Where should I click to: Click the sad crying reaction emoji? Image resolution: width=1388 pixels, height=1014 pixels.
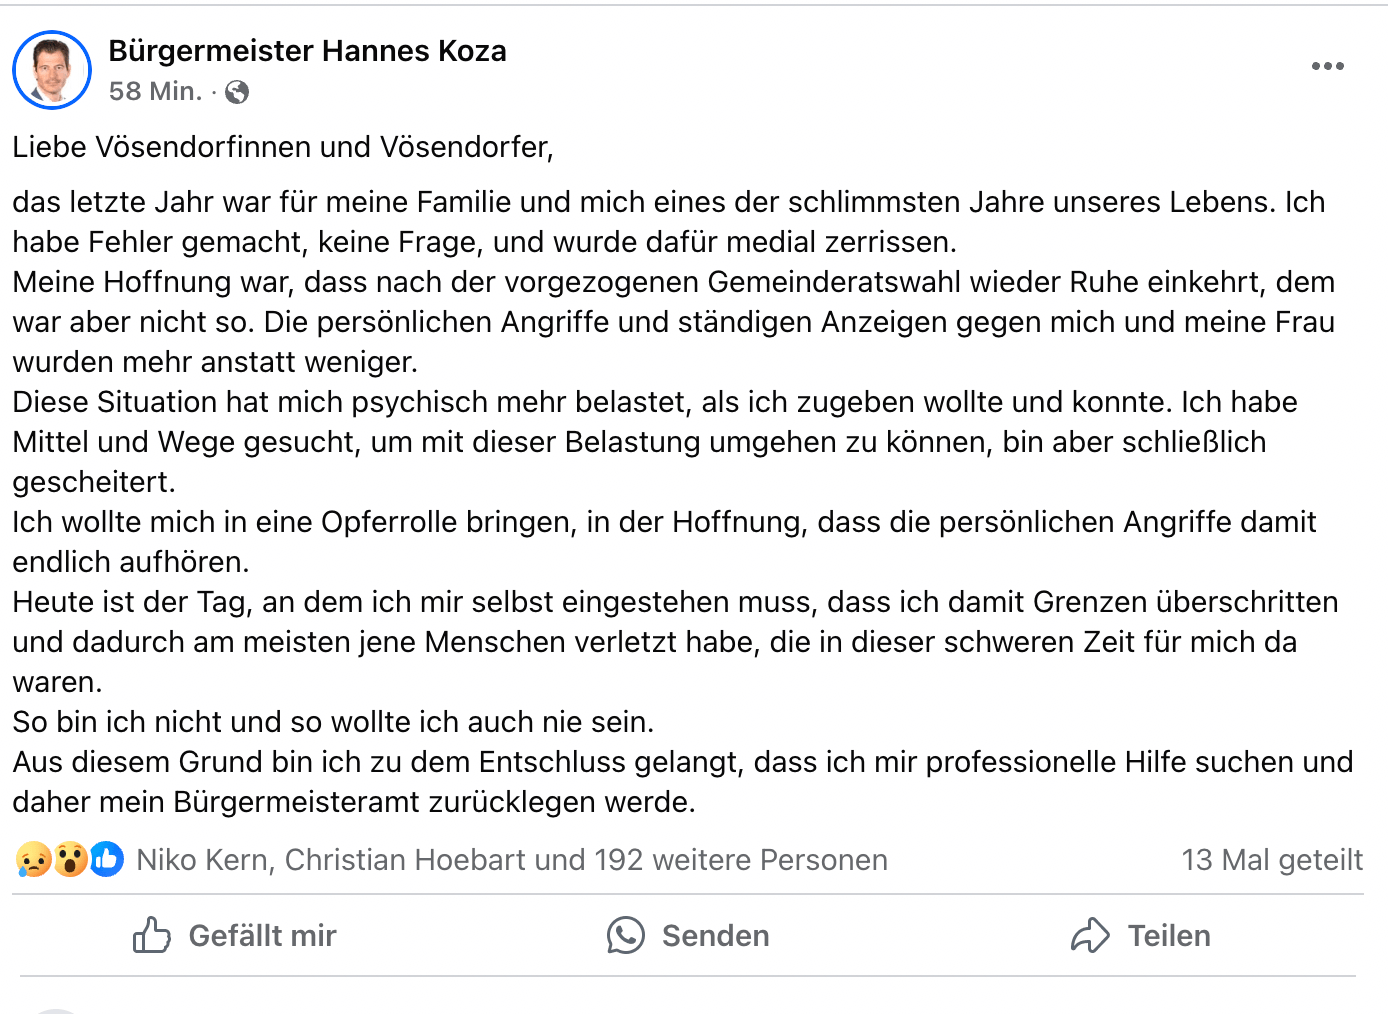(33, 860)
